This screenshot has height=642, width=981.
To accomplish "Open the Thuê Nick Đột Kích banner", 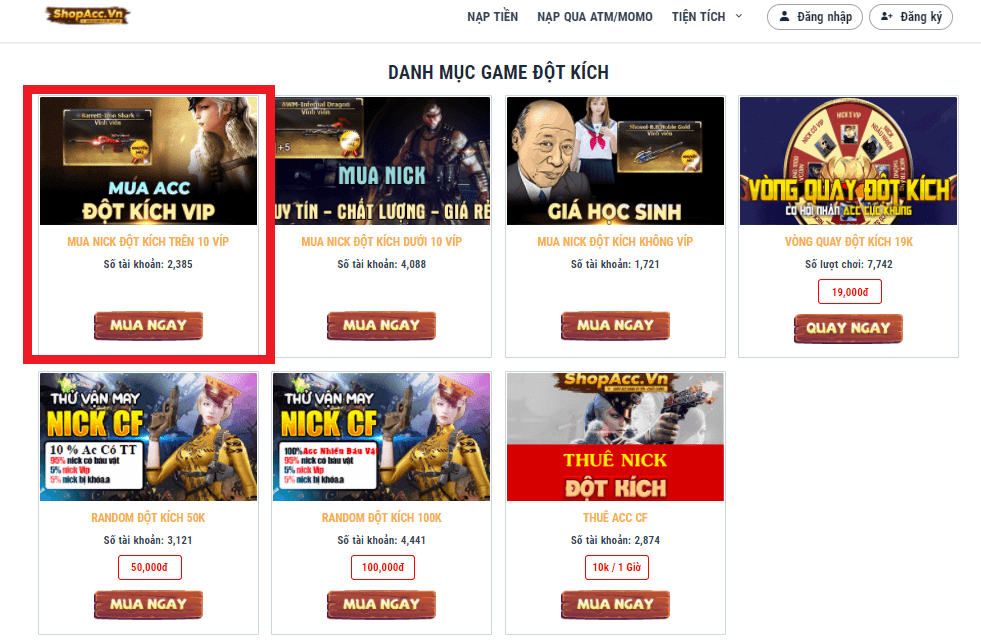I will point(615,437).
